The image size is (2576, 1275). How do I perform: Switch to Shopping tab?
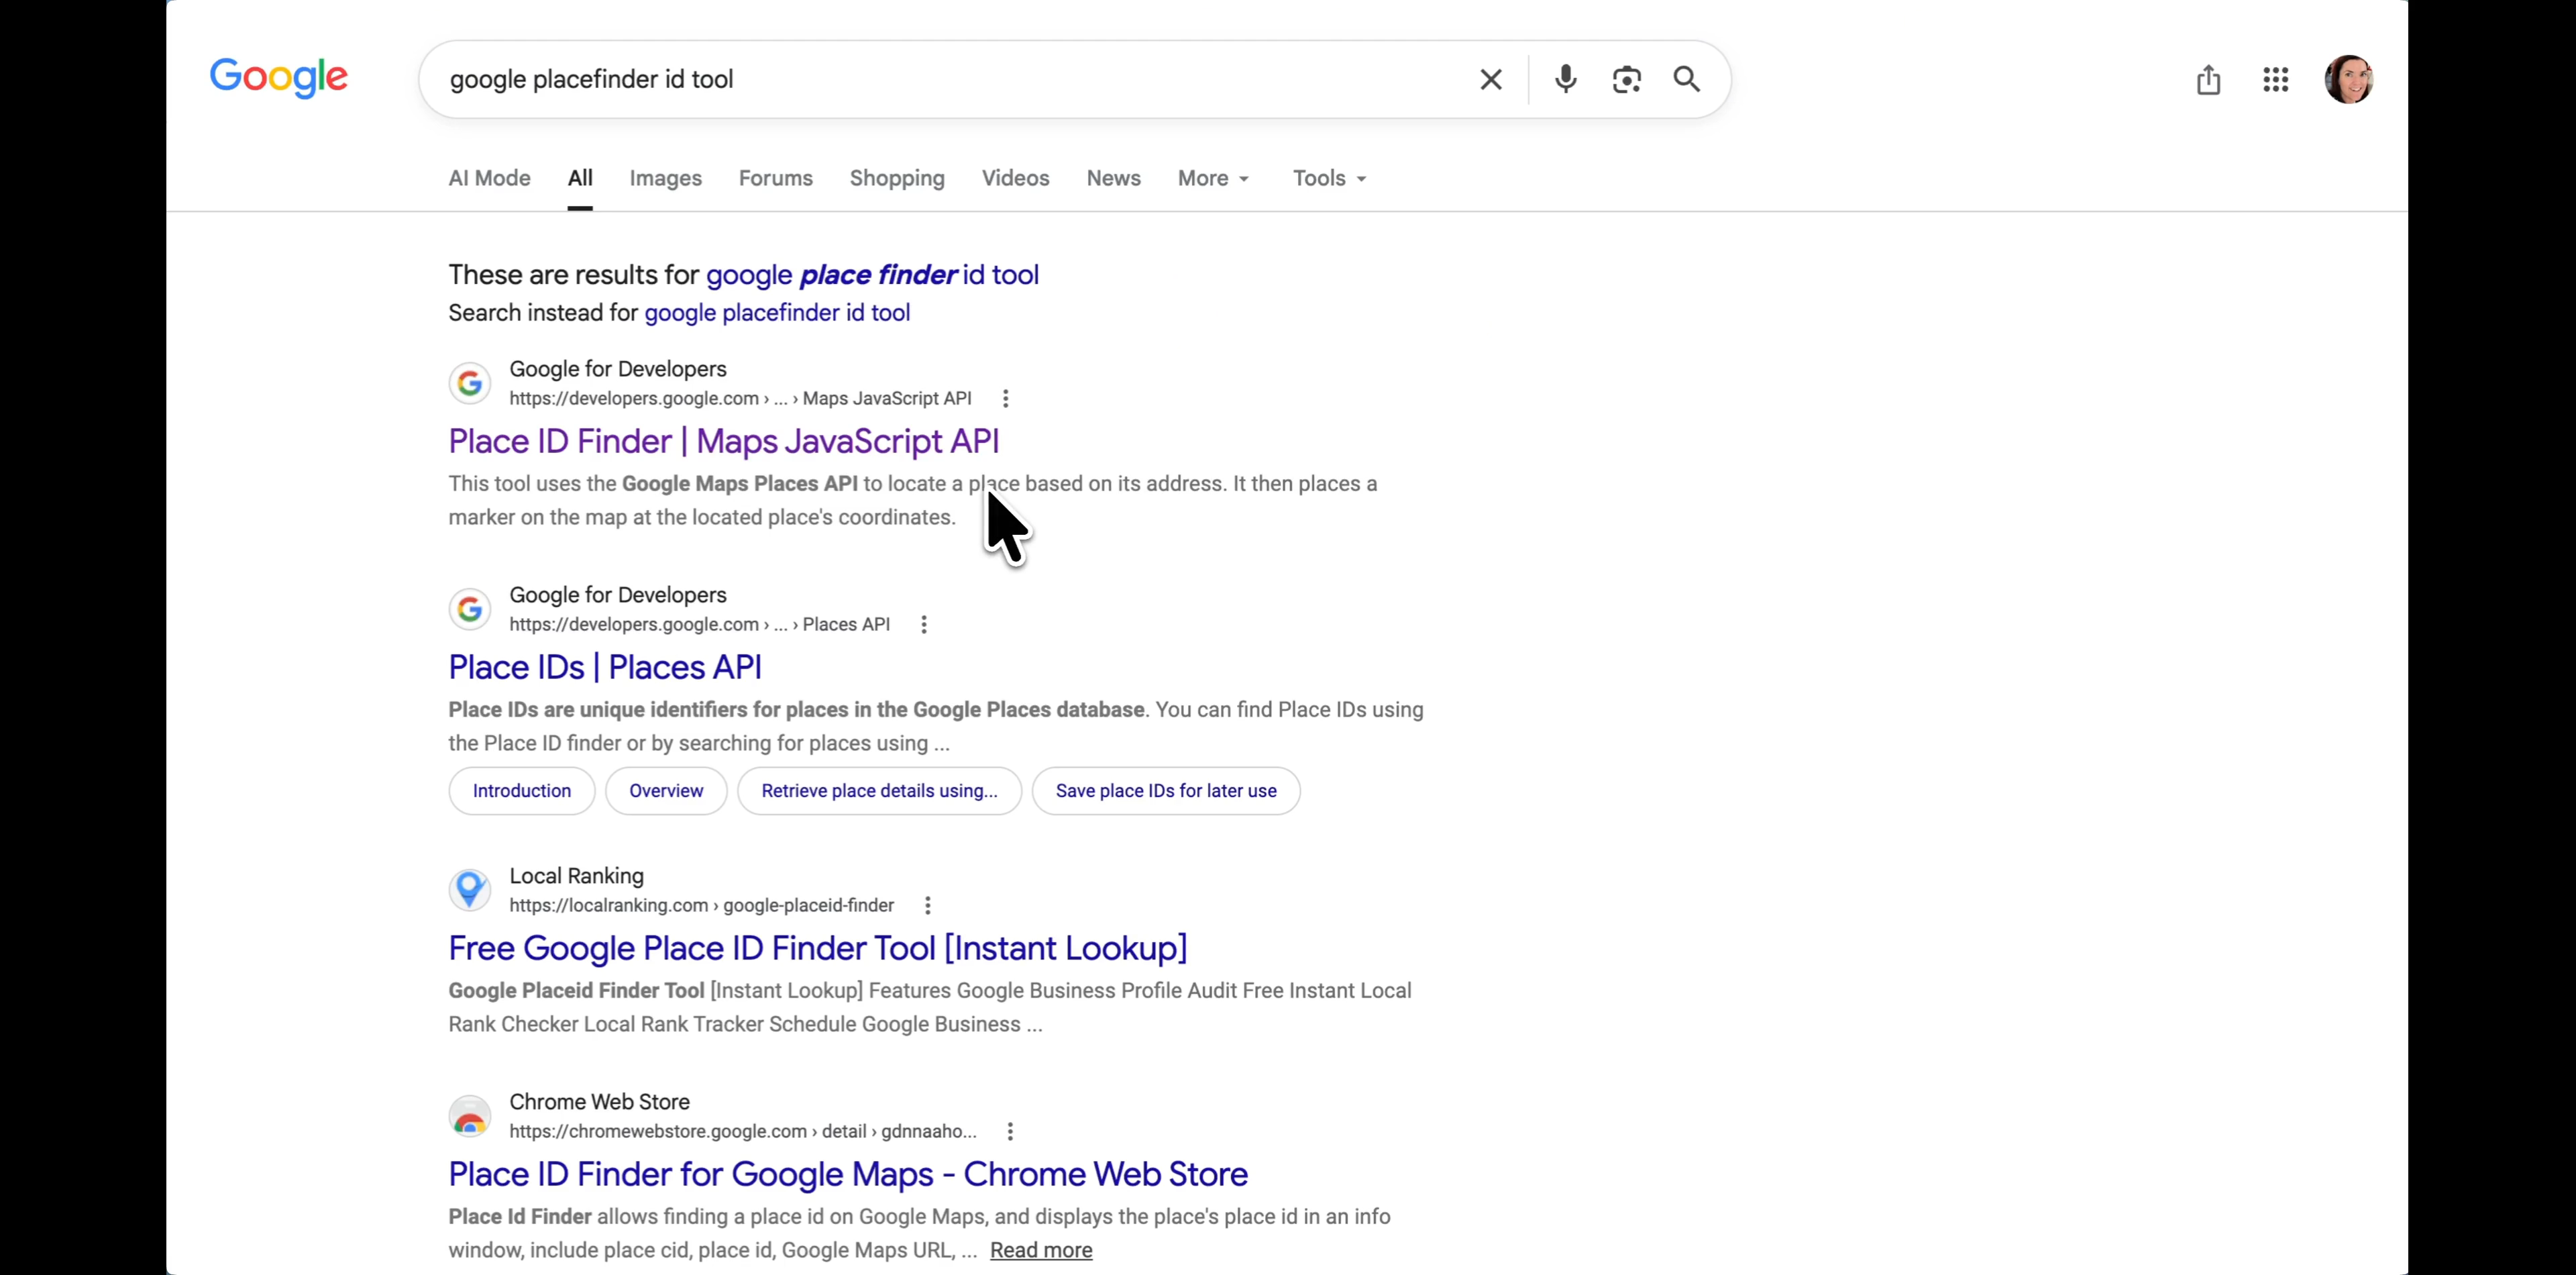pos(897,178)
